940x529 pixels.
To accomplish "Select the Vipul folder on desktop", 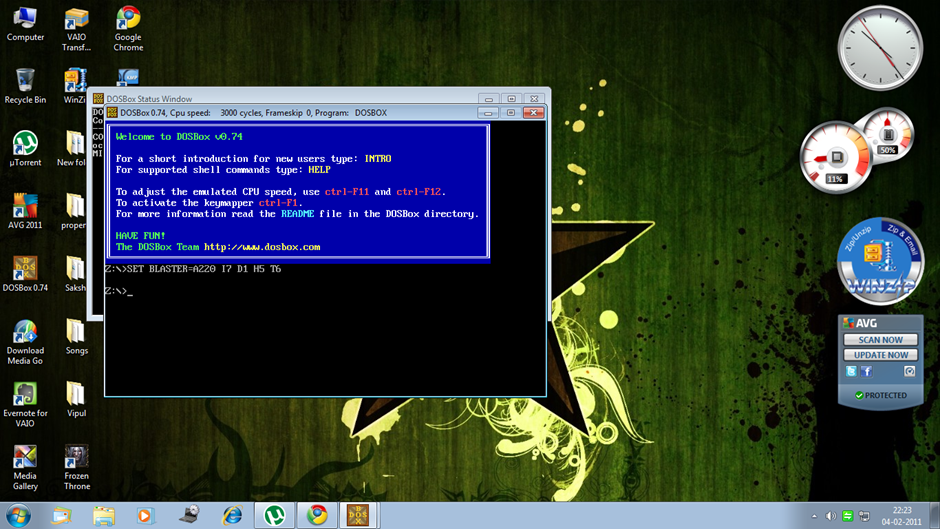I will [76, 399].
